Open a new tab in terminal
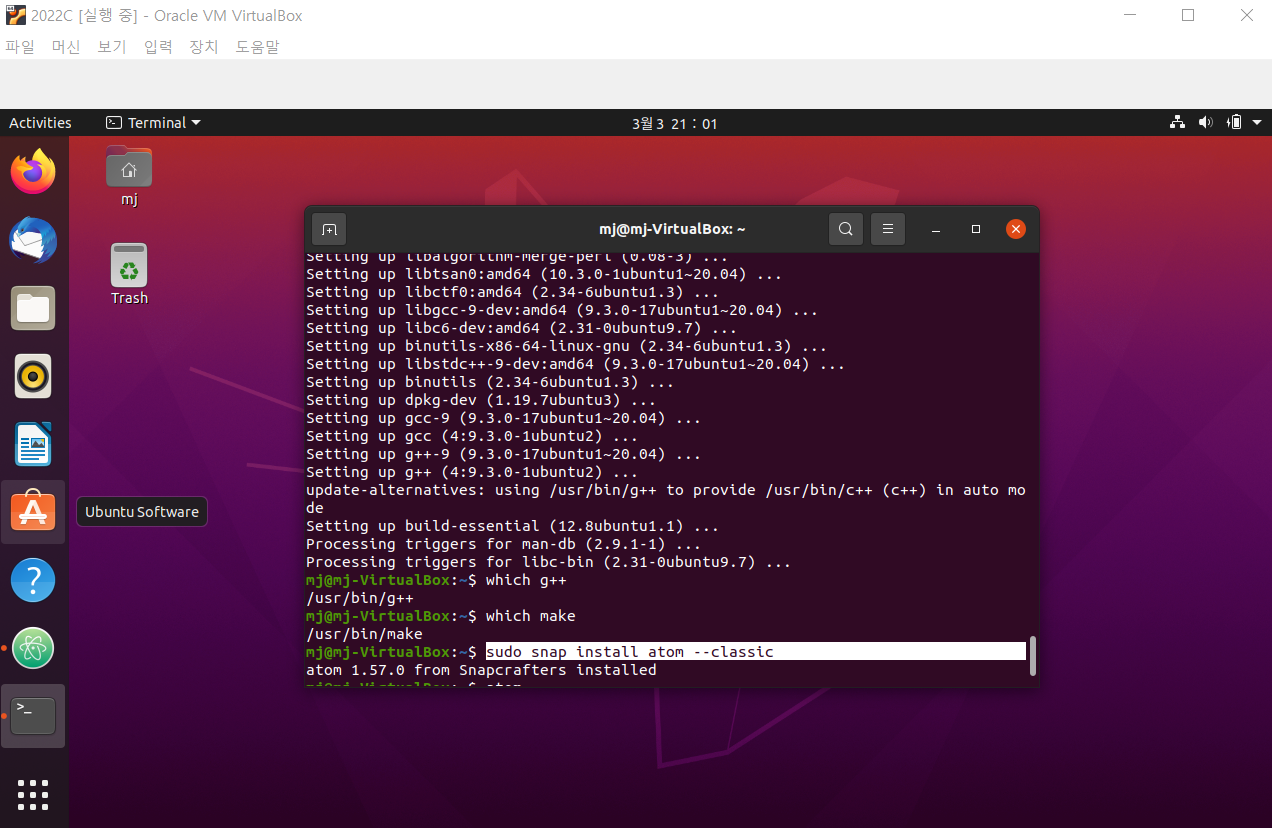 click(329, 229)
